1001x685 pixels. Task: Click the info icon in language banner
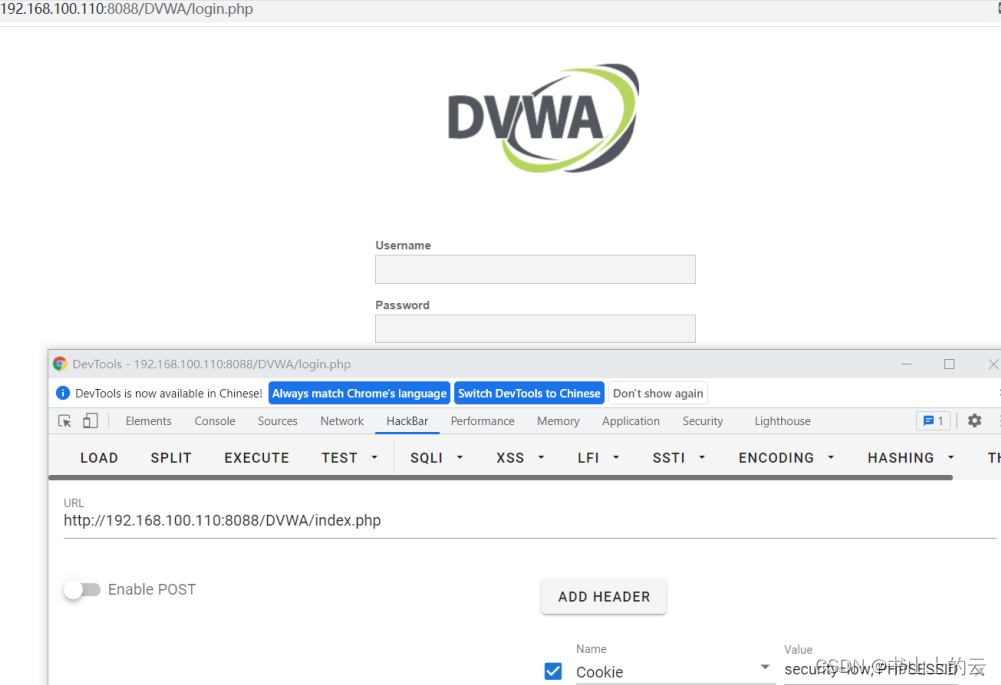coord(63,393)
